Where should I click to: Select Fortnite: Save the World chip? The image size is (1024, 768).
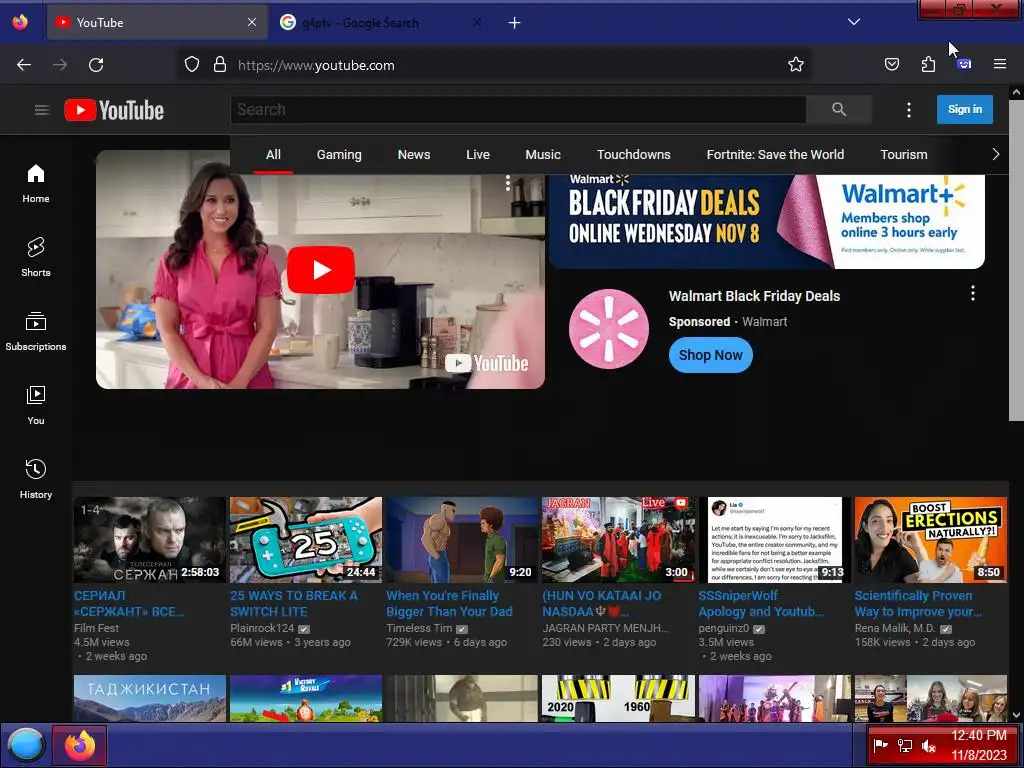coord(775,155)
